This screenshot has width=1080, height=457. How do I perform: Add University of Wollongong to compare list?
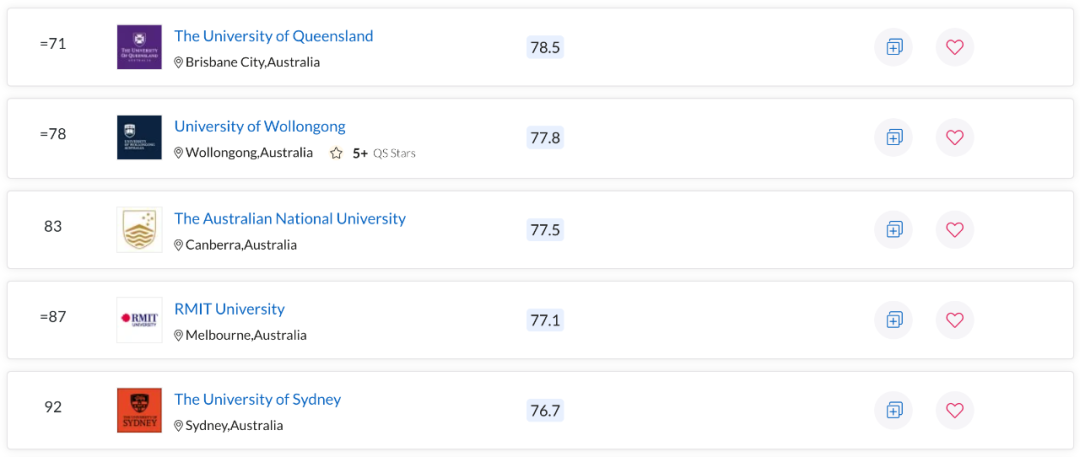point(894,137)
